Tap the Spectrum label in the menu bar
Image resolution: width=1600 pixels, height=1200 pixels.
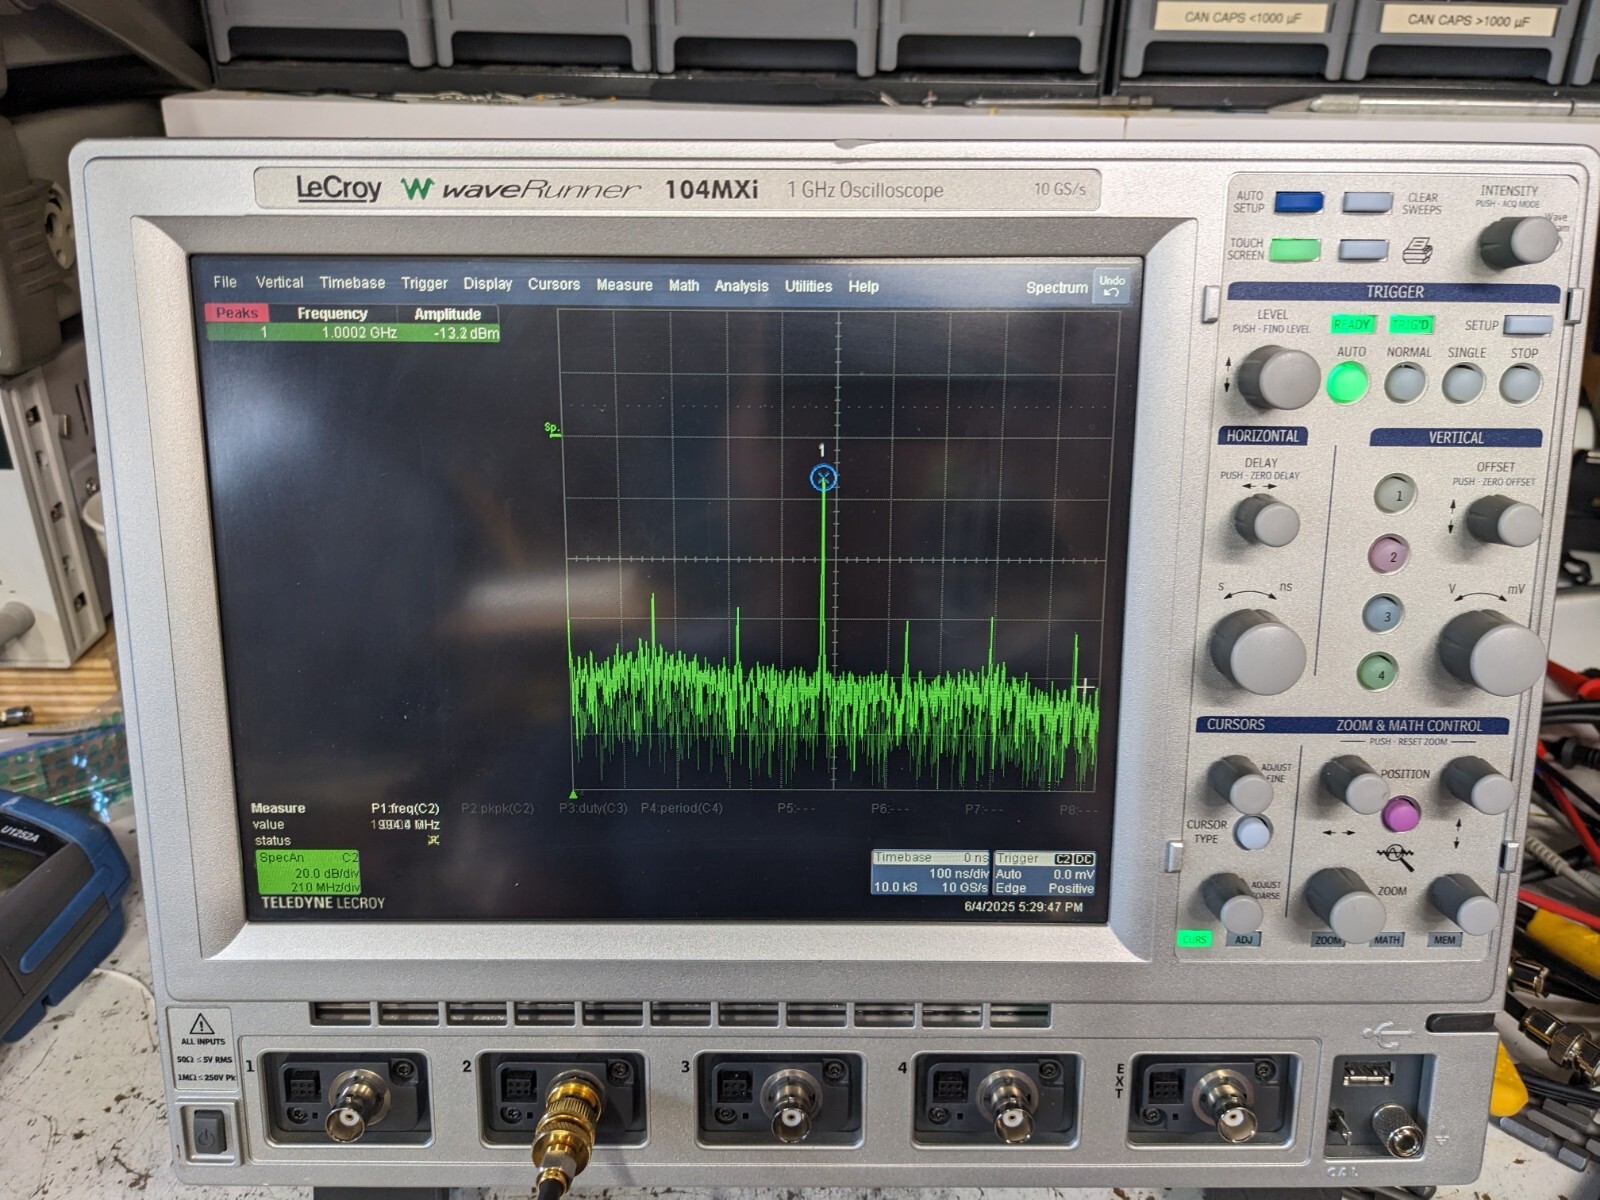click(1056, 288)
